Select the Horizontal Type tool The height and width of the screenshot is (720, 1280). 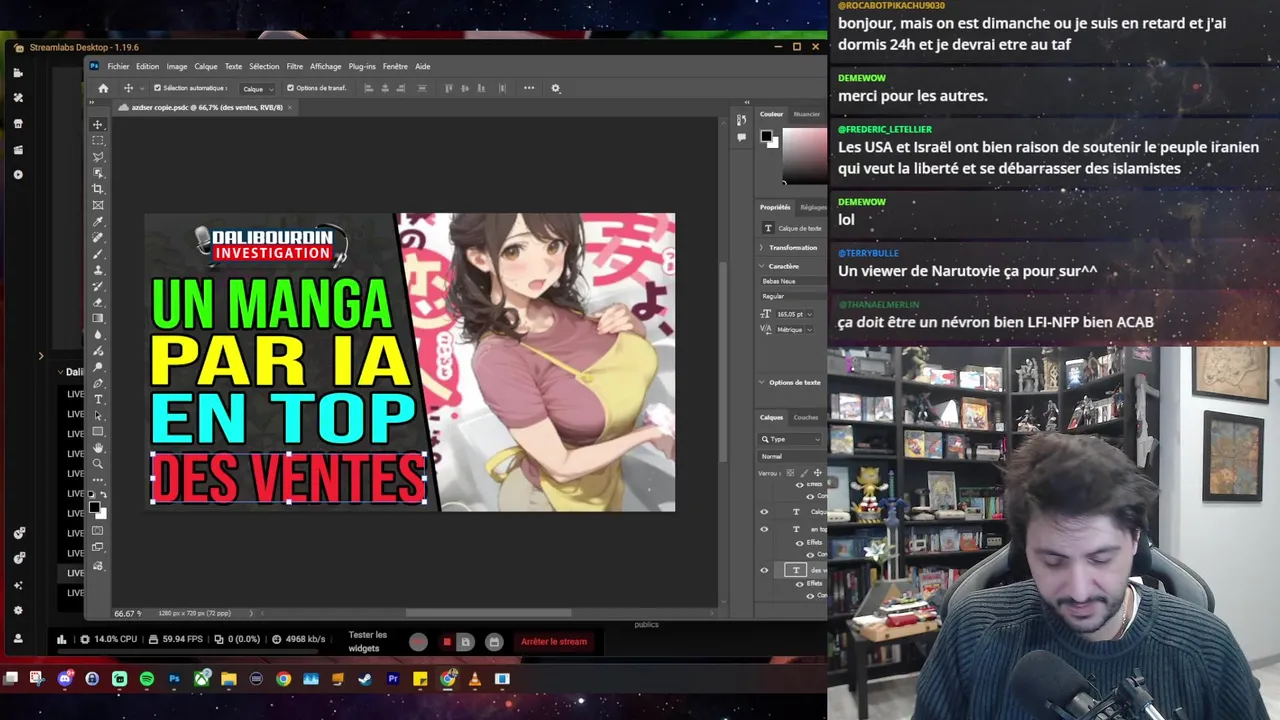click(98, 399)
